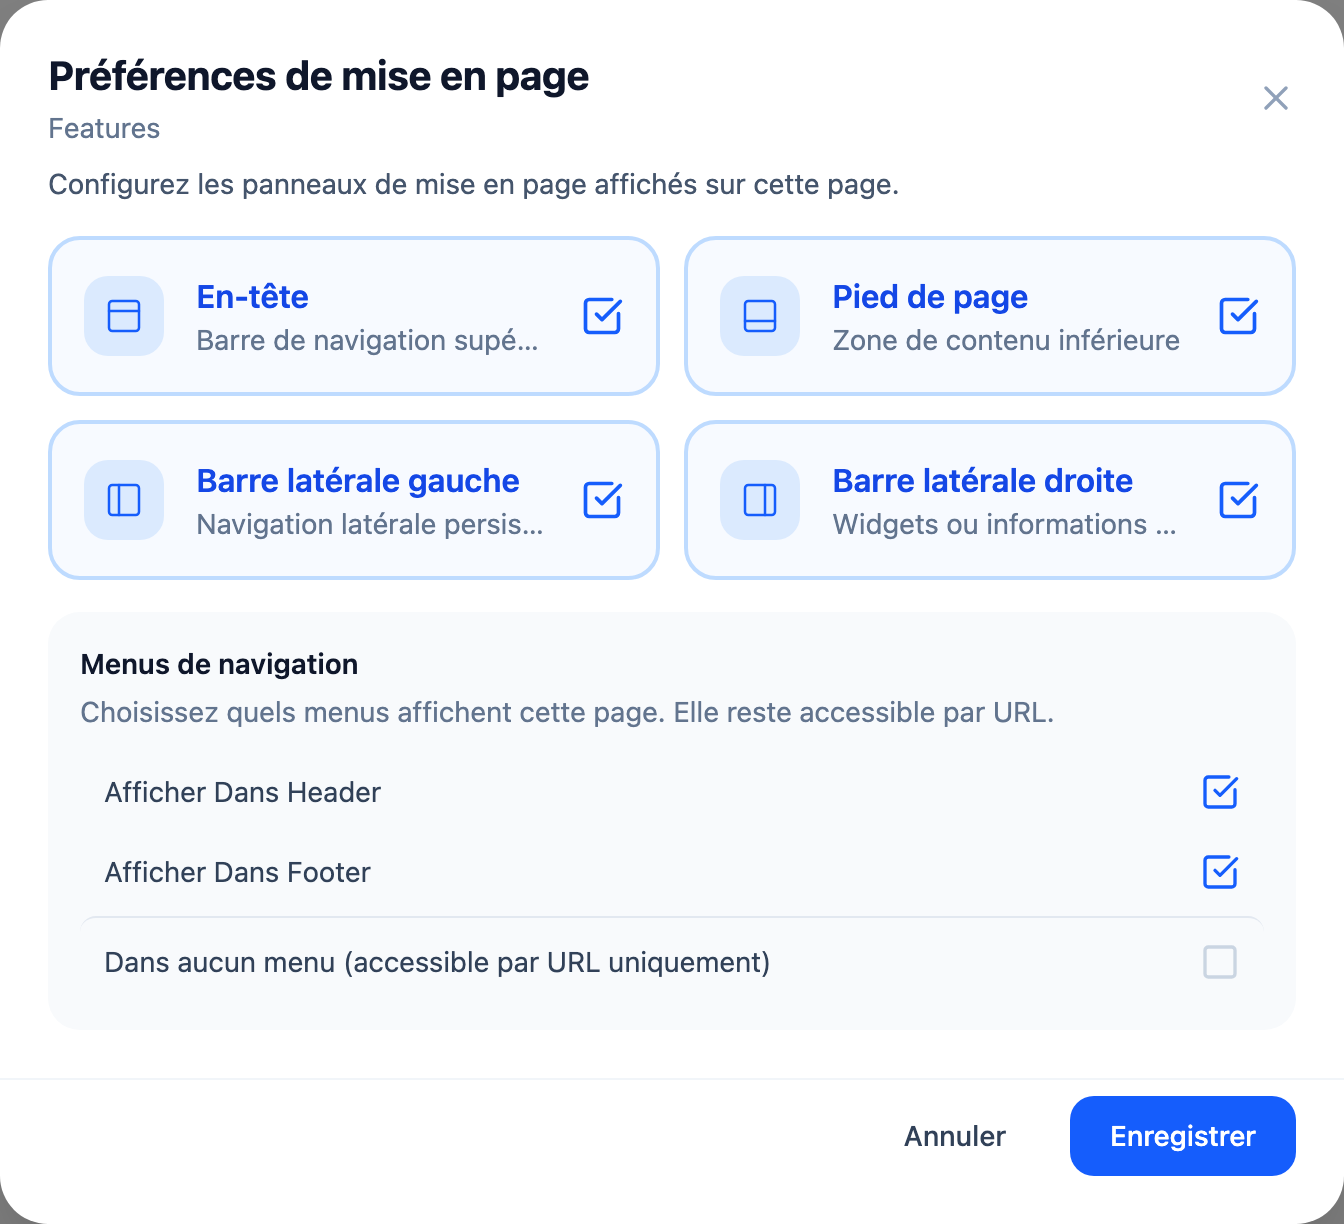The image size is (1344, 1224).
Task: Save with the Enregistrer button
Action: pyautogui.click(x=1183, y=1136)
